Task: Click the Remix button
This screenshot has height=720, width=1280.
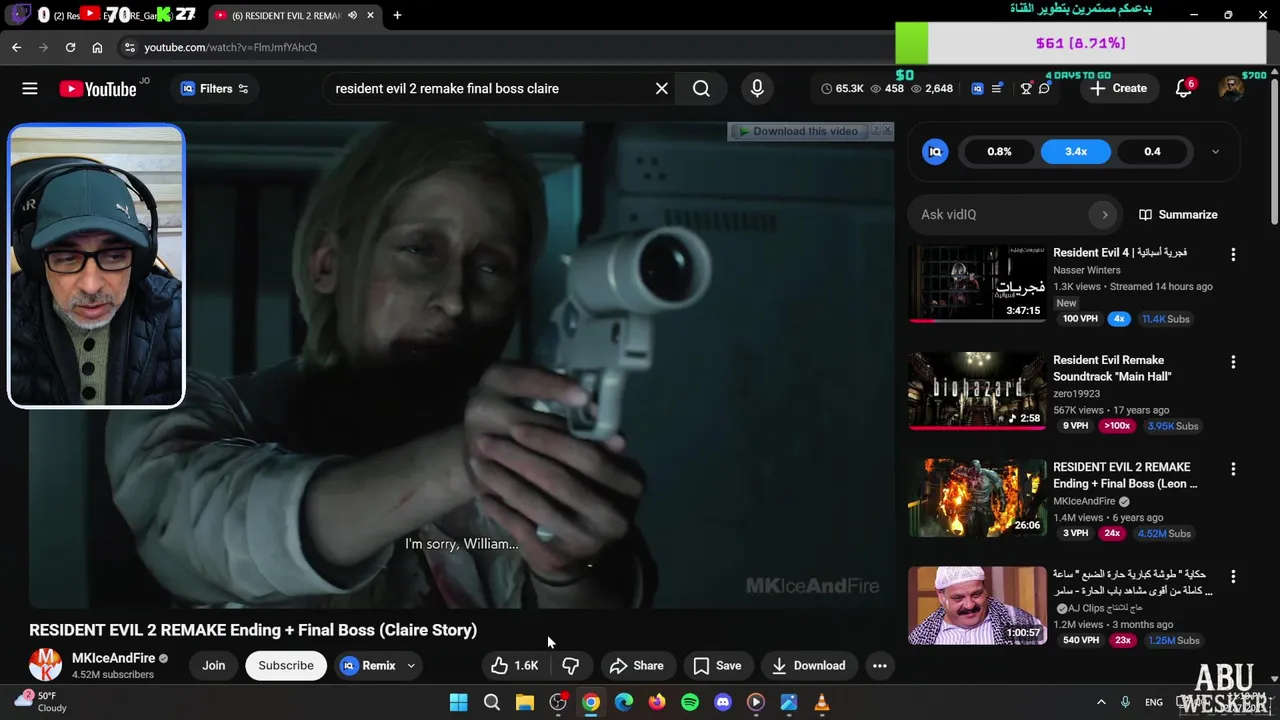Action: [x=368, y=665]
